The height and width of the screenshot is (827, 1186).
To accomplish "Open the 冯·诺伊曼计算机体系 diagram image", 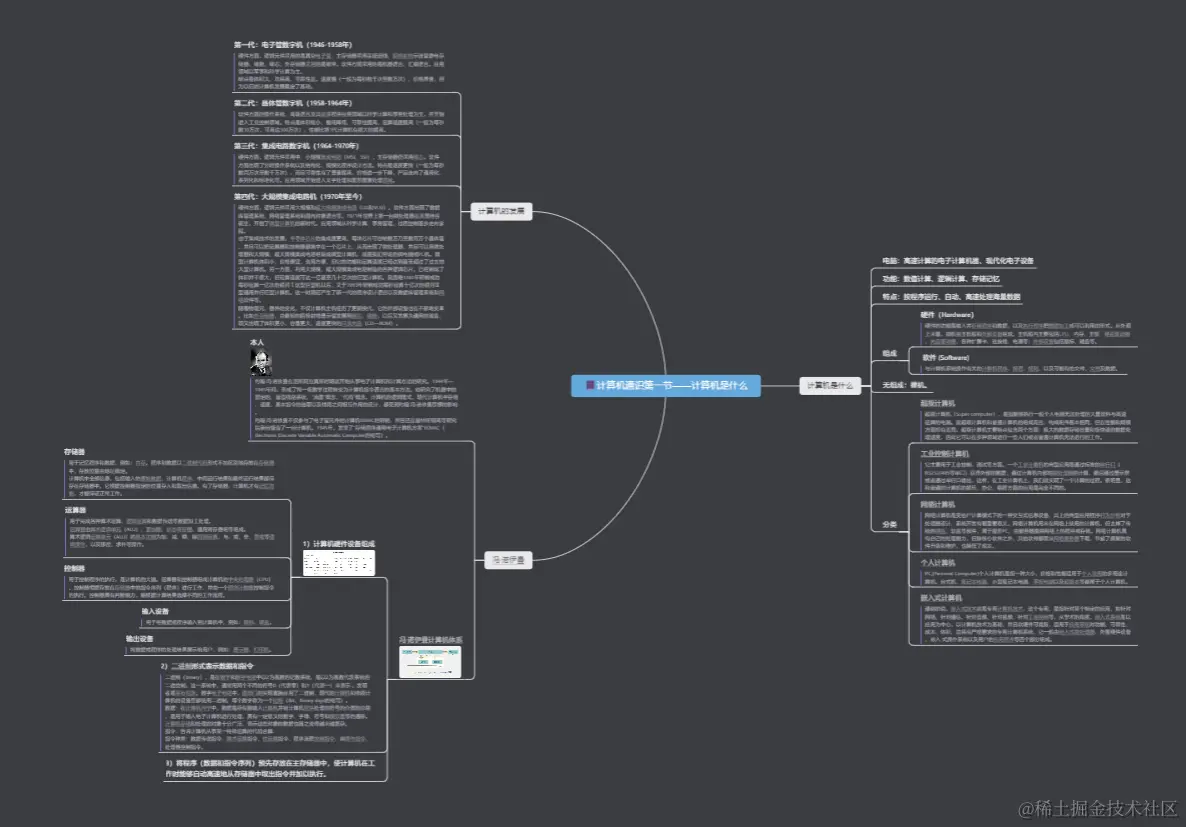I will pyautogui.click(x=430, y=661).
